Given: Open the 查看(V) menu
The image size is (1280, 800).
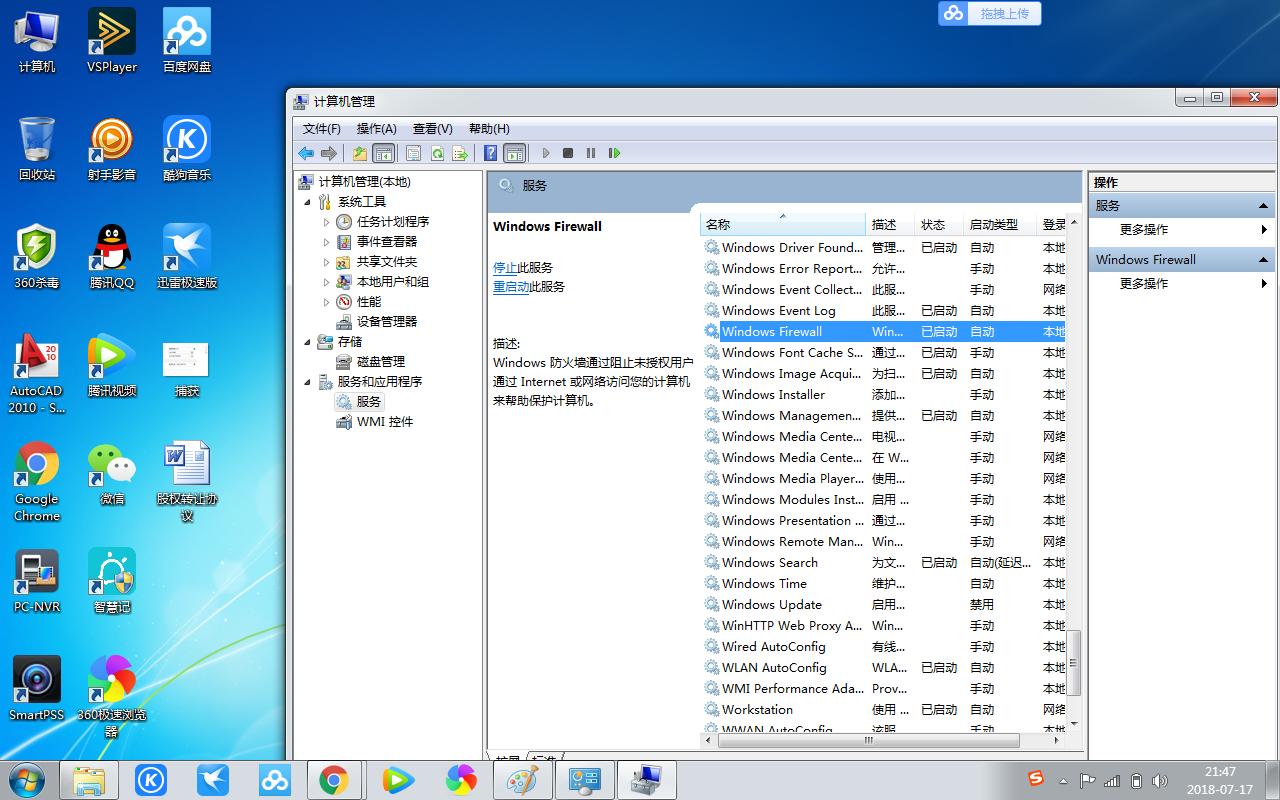Looking at the screenshot, I should [430, 128].
